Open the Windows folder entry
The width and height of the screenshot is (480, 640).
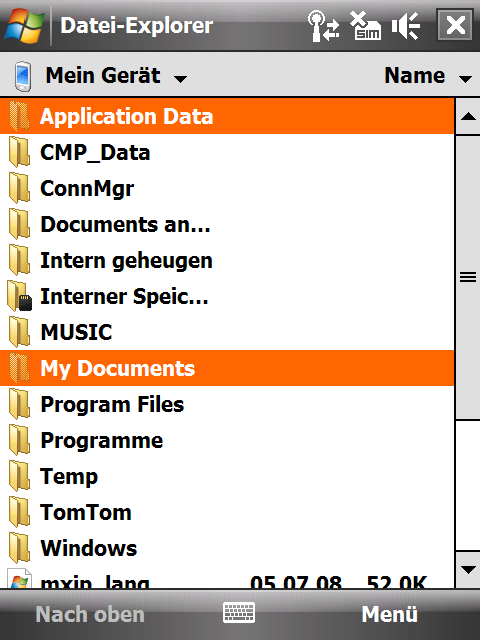coord(227,548)
